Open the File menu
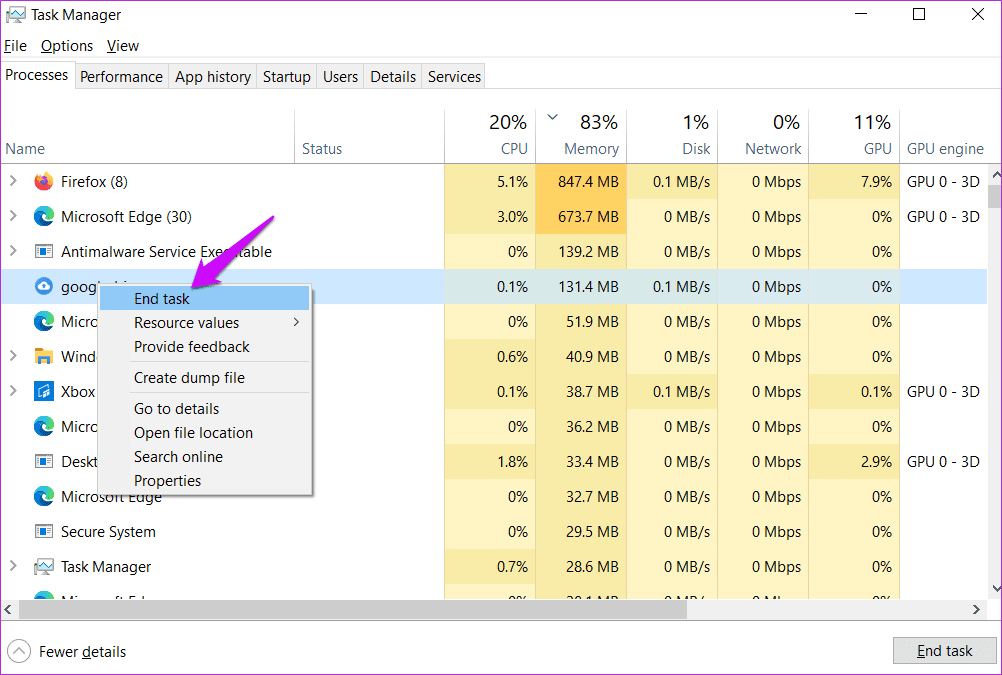This screenshot has height=675, width=1002. (x=15, y=46)
